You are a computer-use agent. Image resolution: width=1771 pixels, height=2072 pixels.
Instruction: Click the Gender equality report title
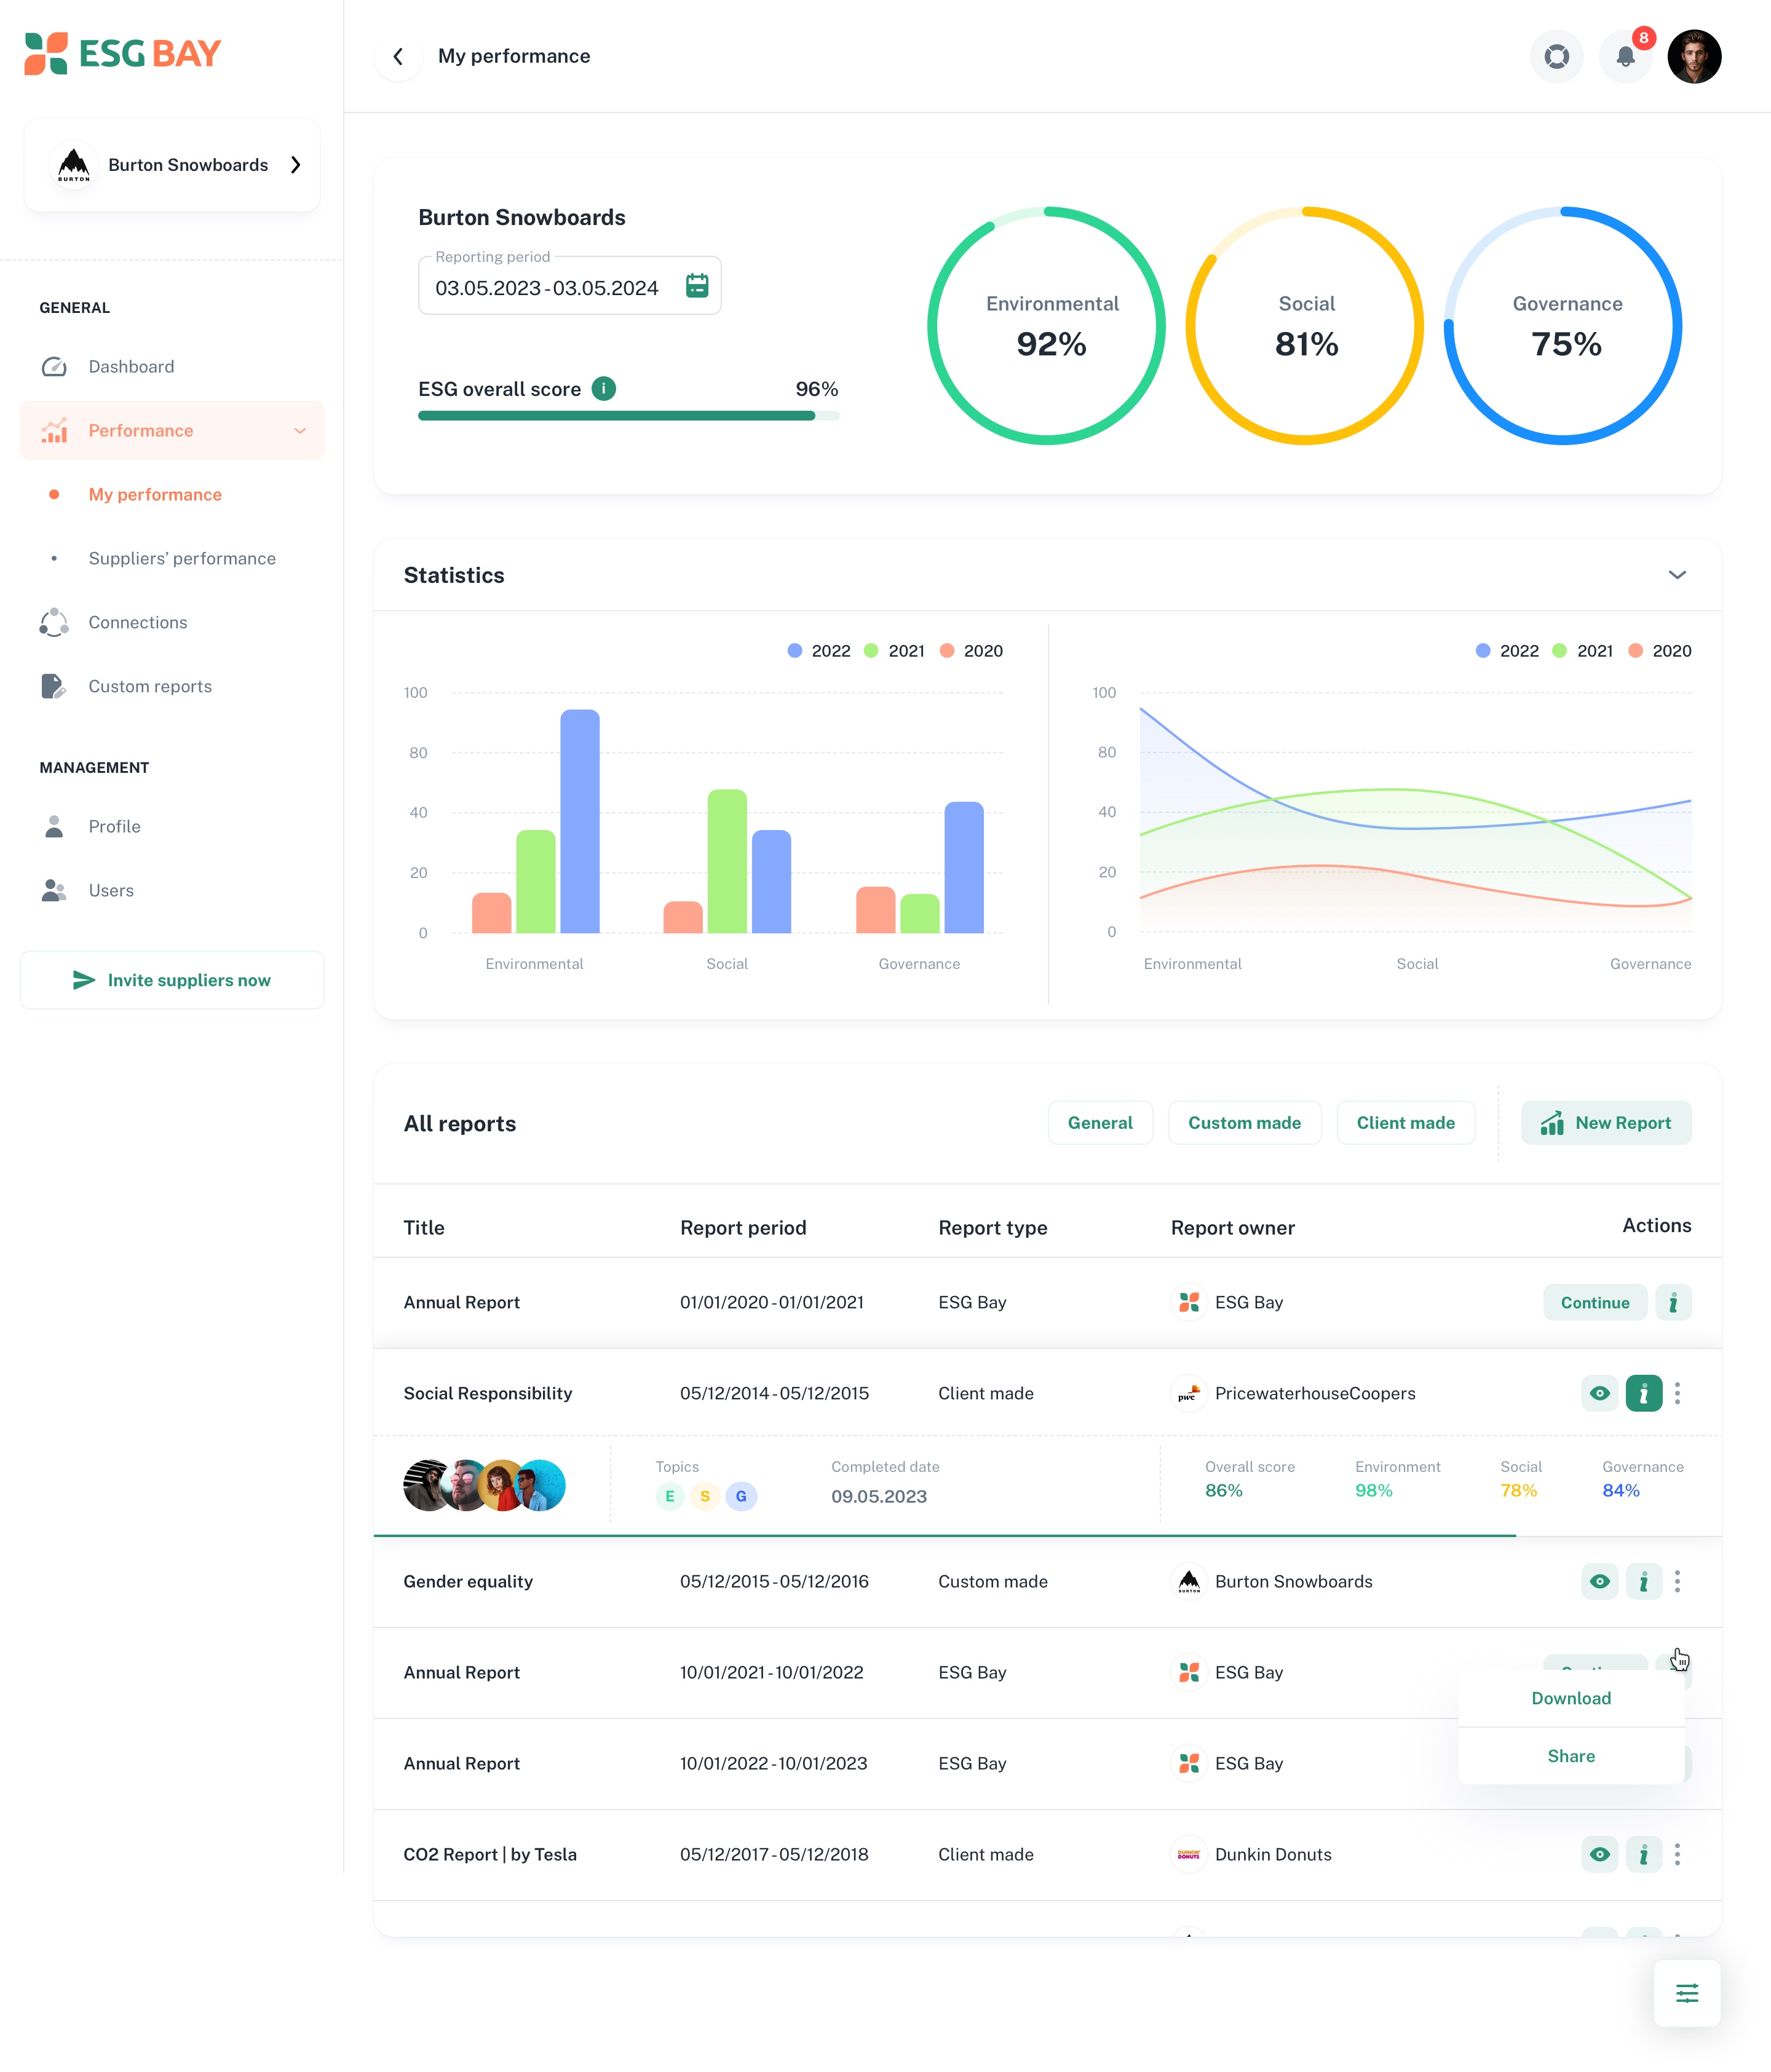pos(468,1581)
